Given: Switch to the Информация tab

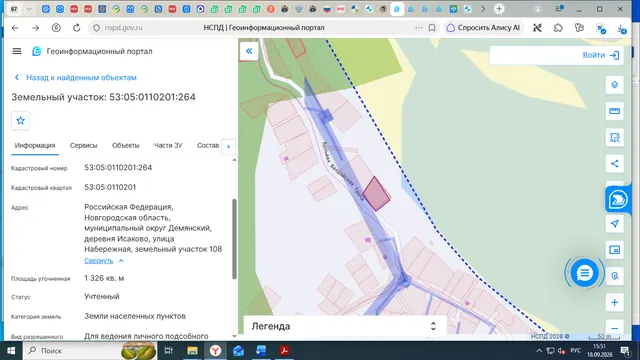Looking at the screenshot, I should [x=35, y=146].
